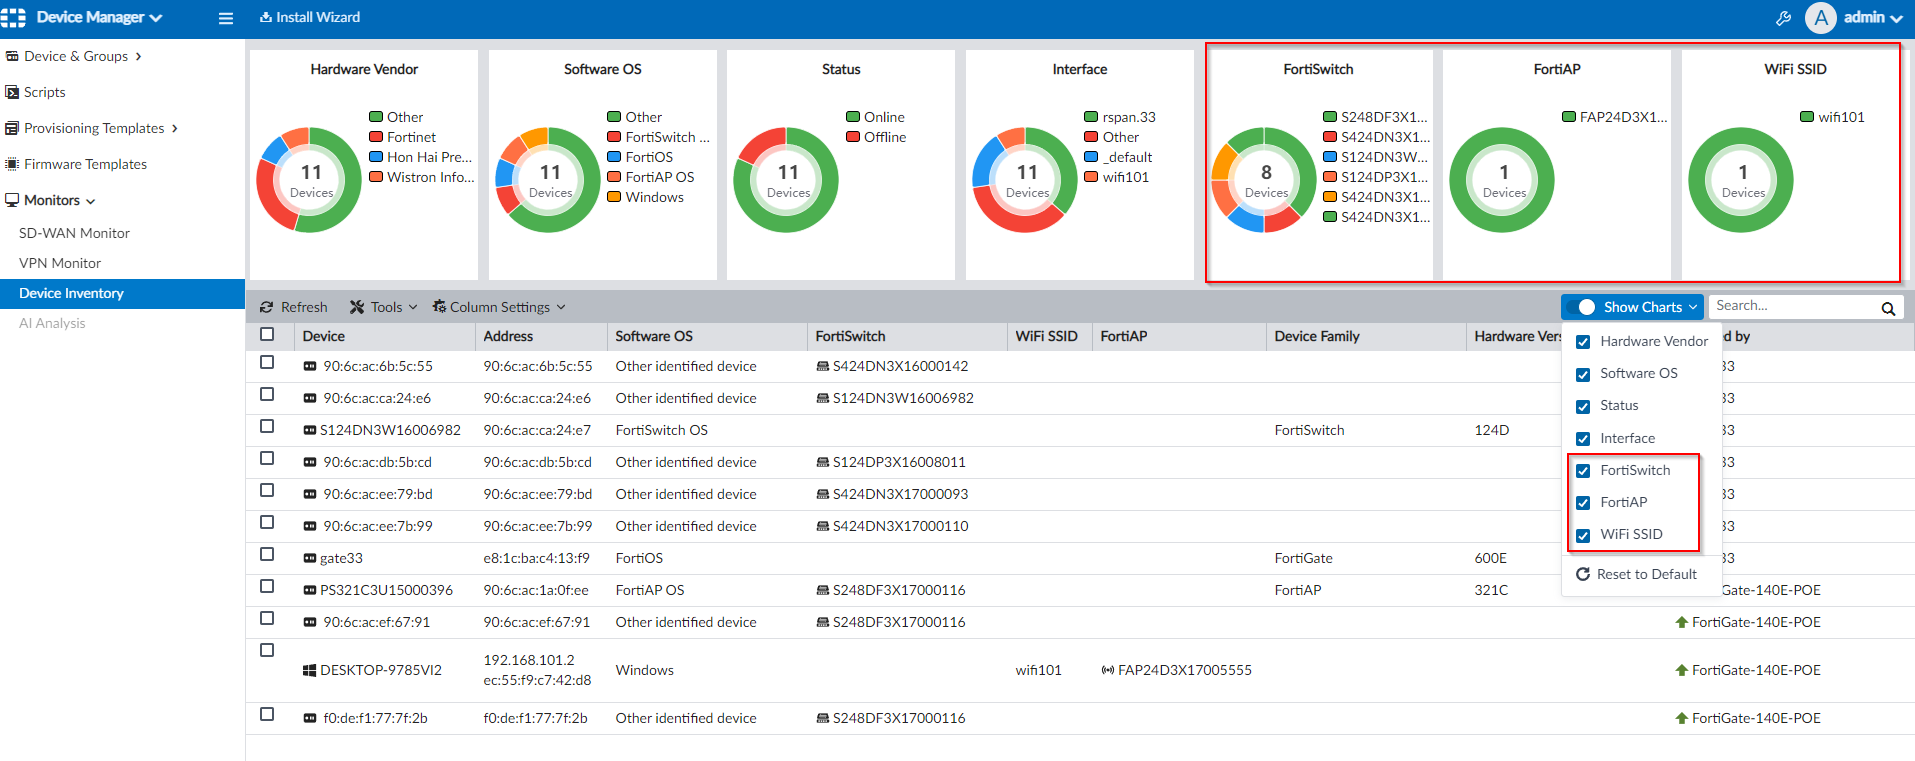Select row checkbox for gate33
The width and height of the screenshot is (1915, 761).
[x=267, y=555]
